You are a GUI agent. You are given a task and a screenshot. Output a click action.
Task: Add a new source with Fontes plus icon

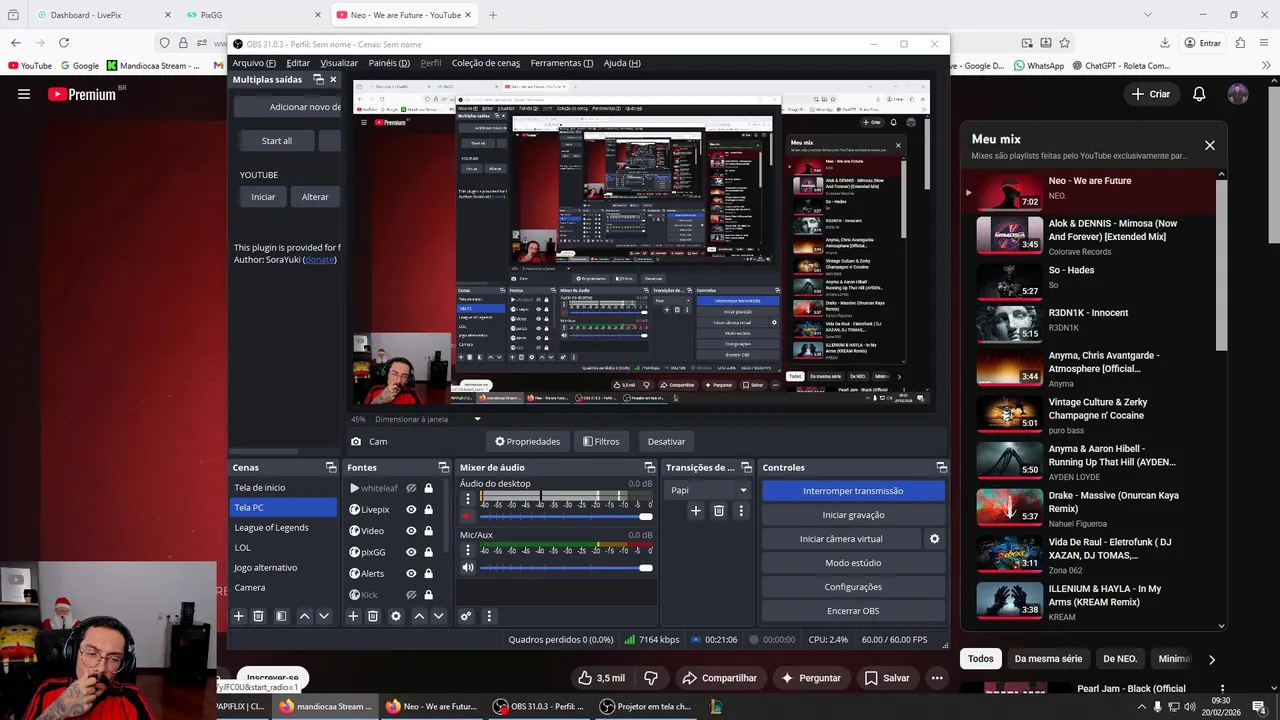point(353,616)
